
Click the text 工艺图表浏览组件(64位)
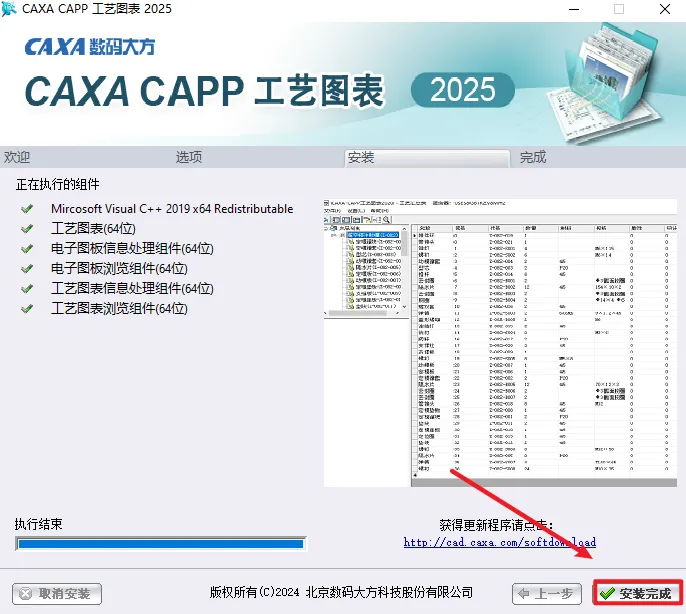point(119,309)
